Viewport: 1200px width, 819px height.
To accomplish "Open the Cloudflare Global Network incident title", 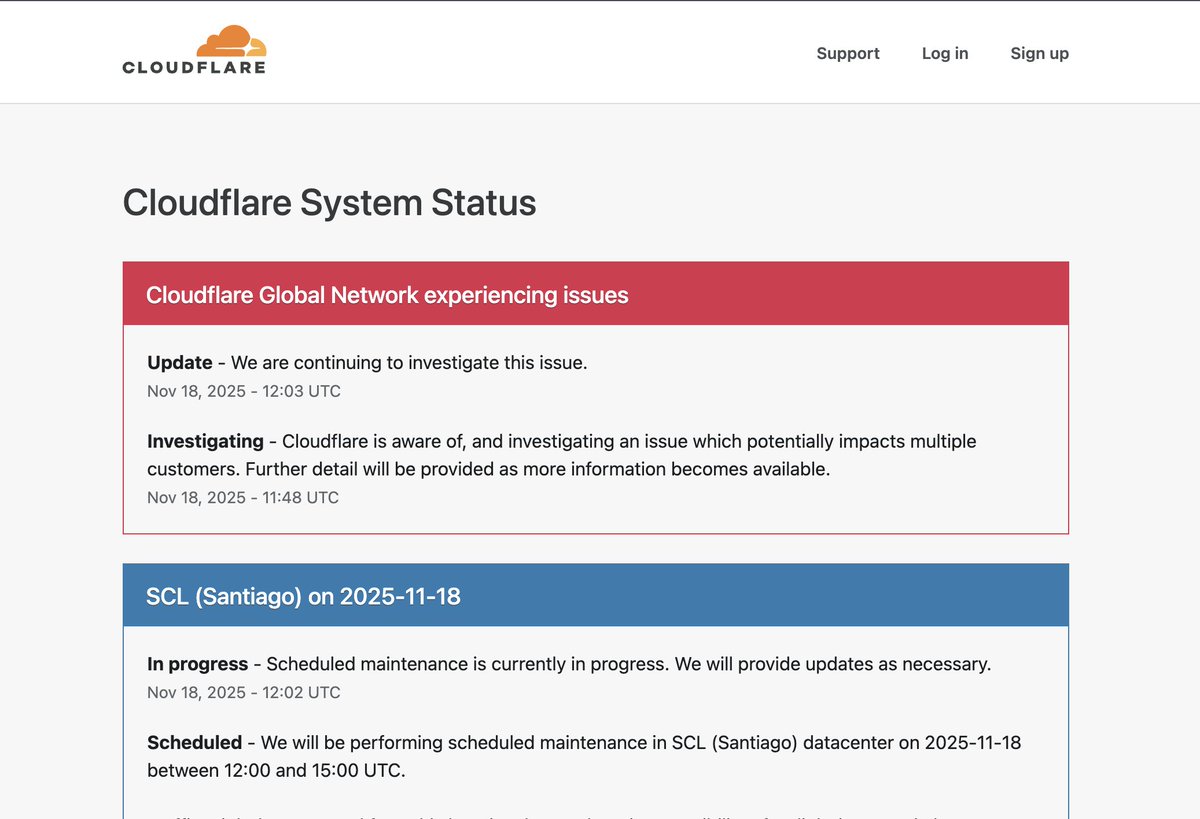I will click(387, 295).
